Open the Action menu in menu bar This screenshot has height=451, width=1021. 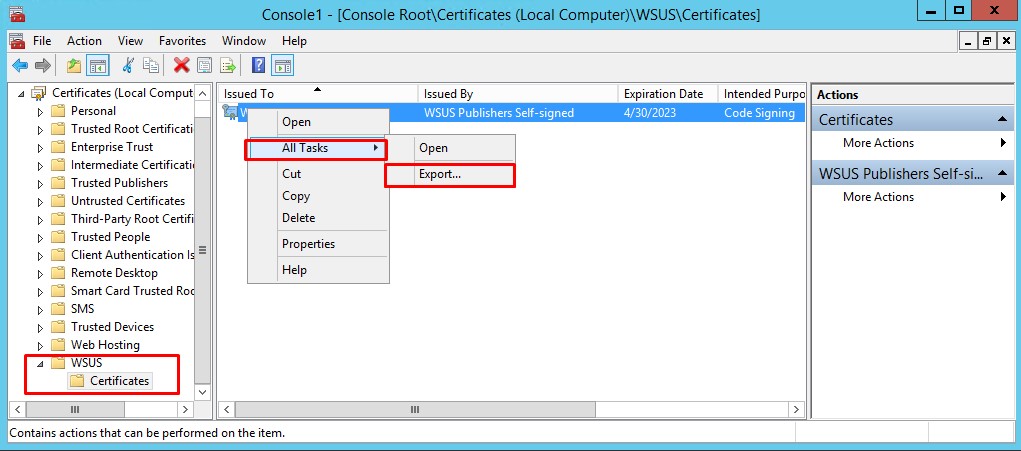pos(84,41)
